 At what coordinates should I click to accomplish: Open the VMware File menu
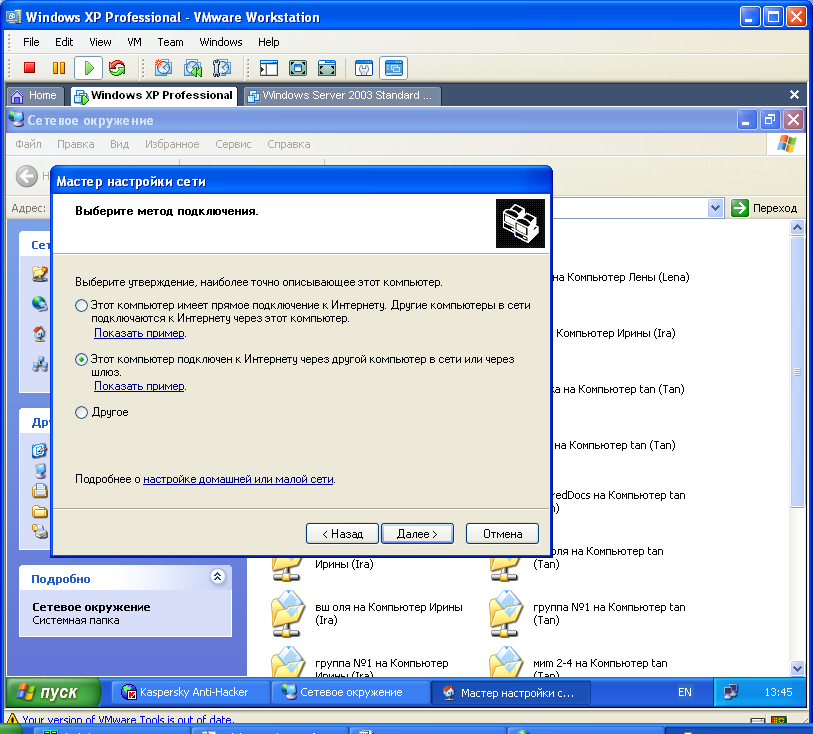(31, 42)
